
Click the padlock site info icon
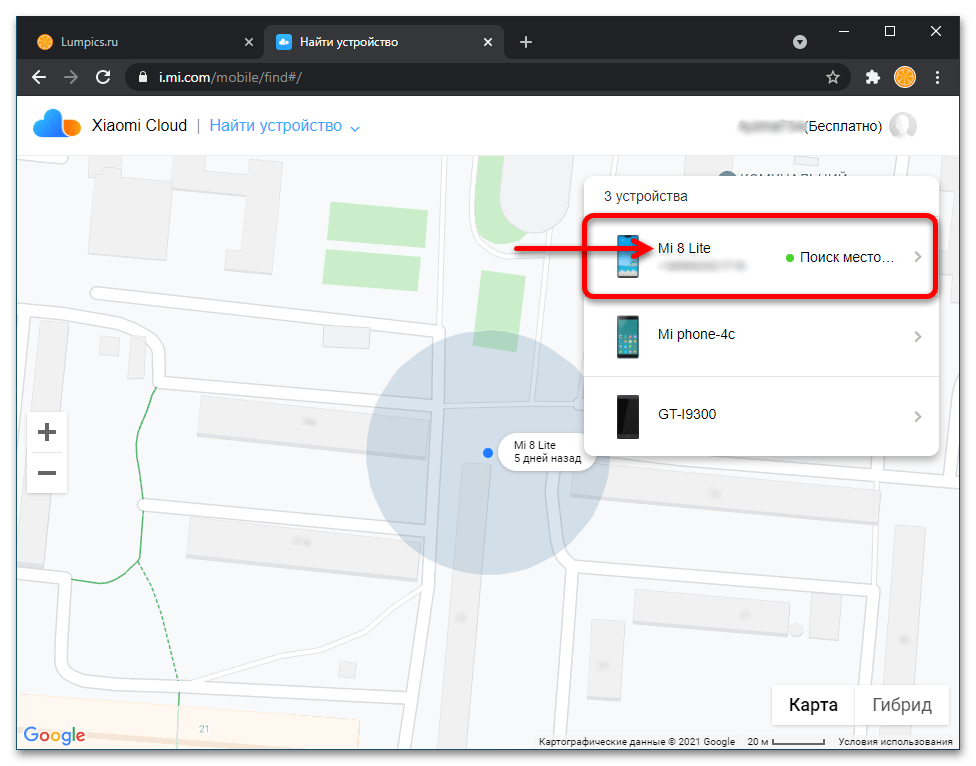(143, 77)
